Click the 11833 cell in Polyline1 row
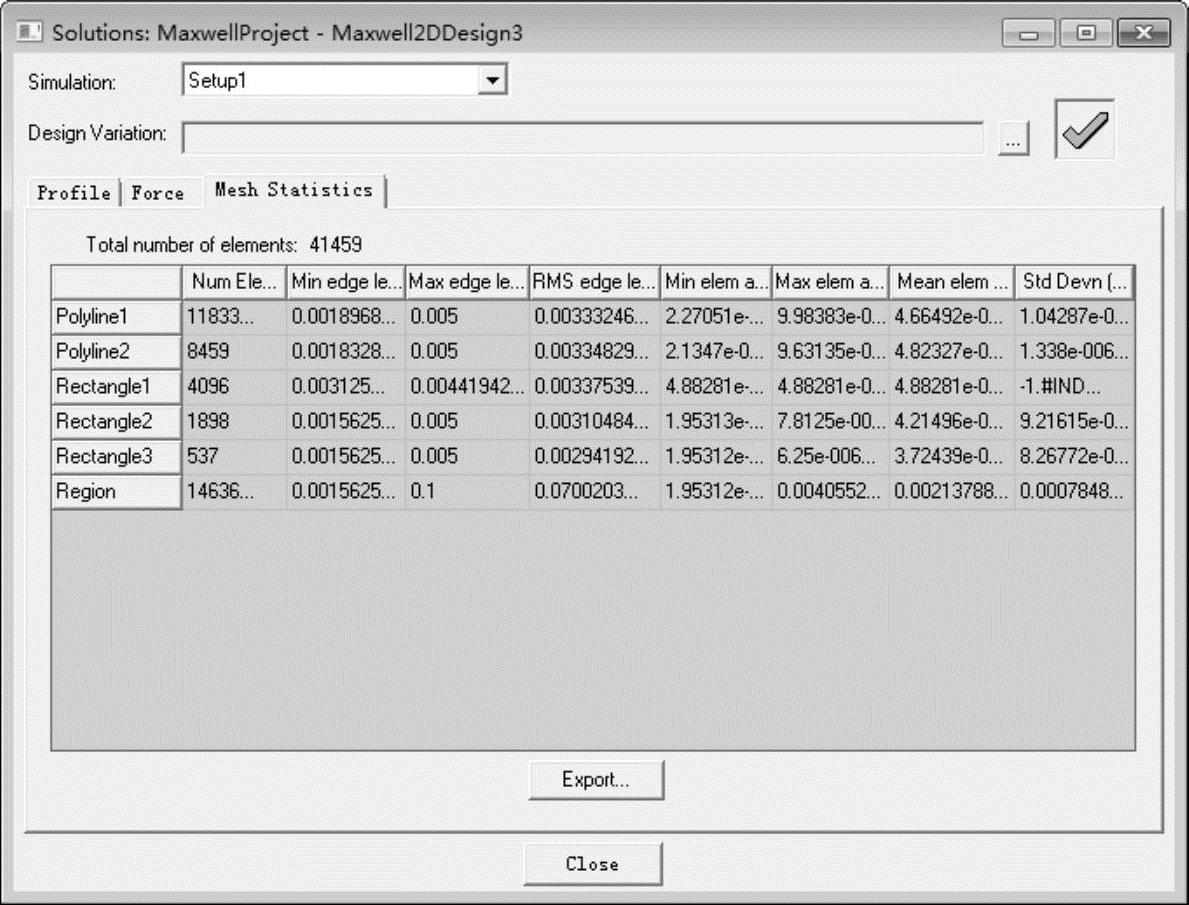The width and height of the screenshot is (1189, 905). pyautogui.click(x=234, y=317)
